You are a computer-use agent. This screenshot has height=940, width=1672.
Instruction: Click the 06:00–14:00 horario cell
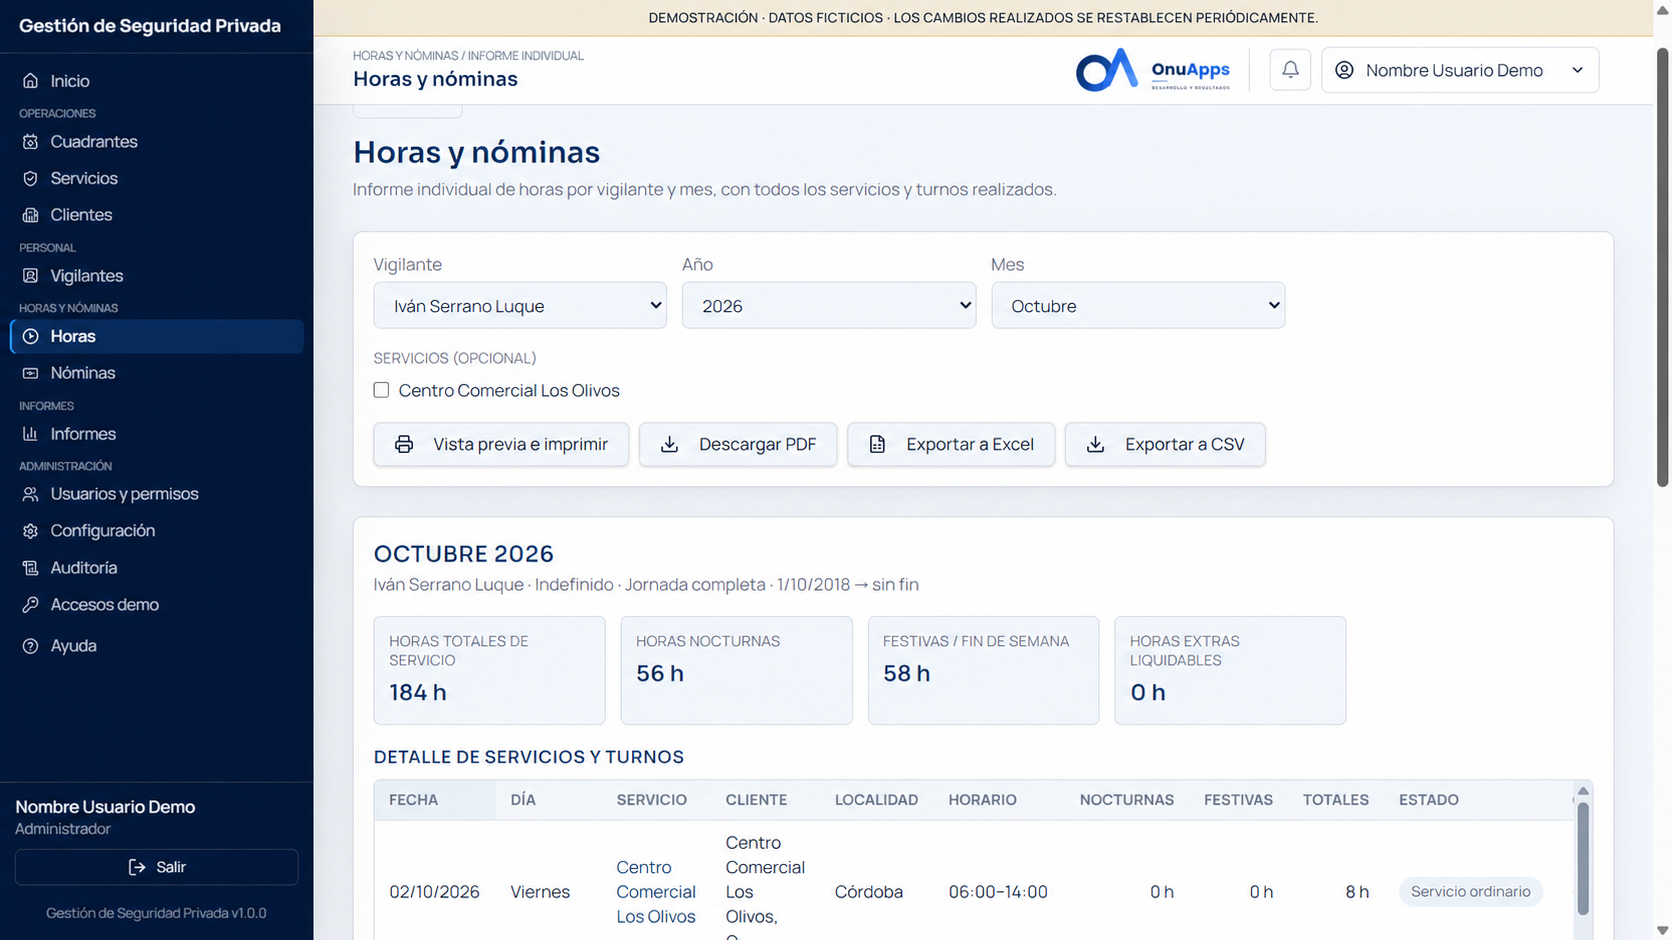998,892
